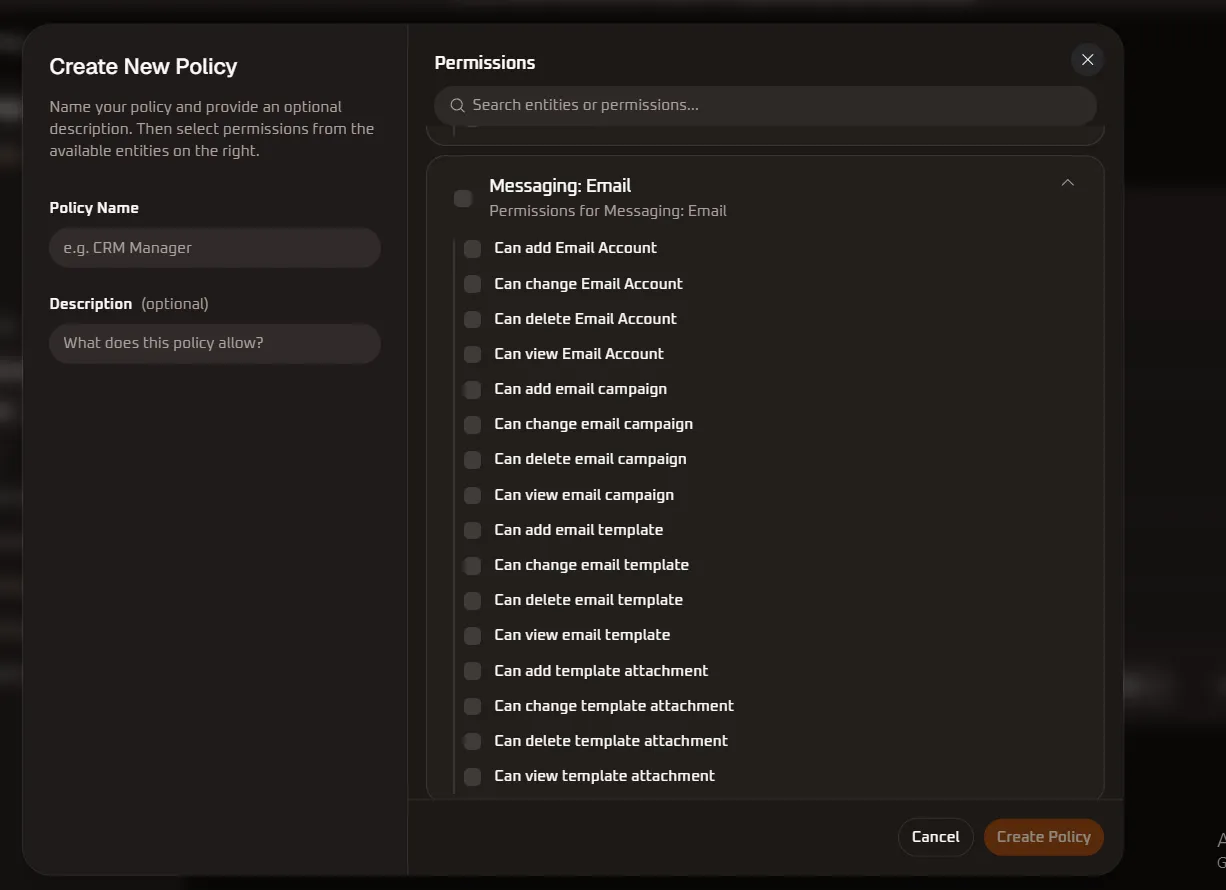Enable Can view email campaign

(x=473, y=495)
